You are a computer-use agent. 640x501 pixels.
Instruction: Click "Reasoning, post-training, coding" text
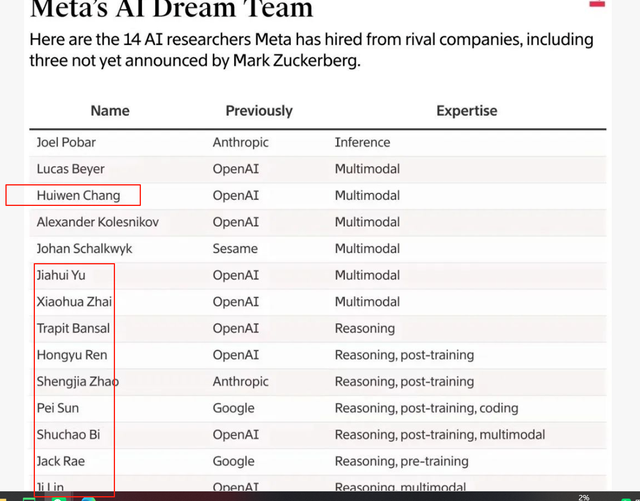coord(427,408)
